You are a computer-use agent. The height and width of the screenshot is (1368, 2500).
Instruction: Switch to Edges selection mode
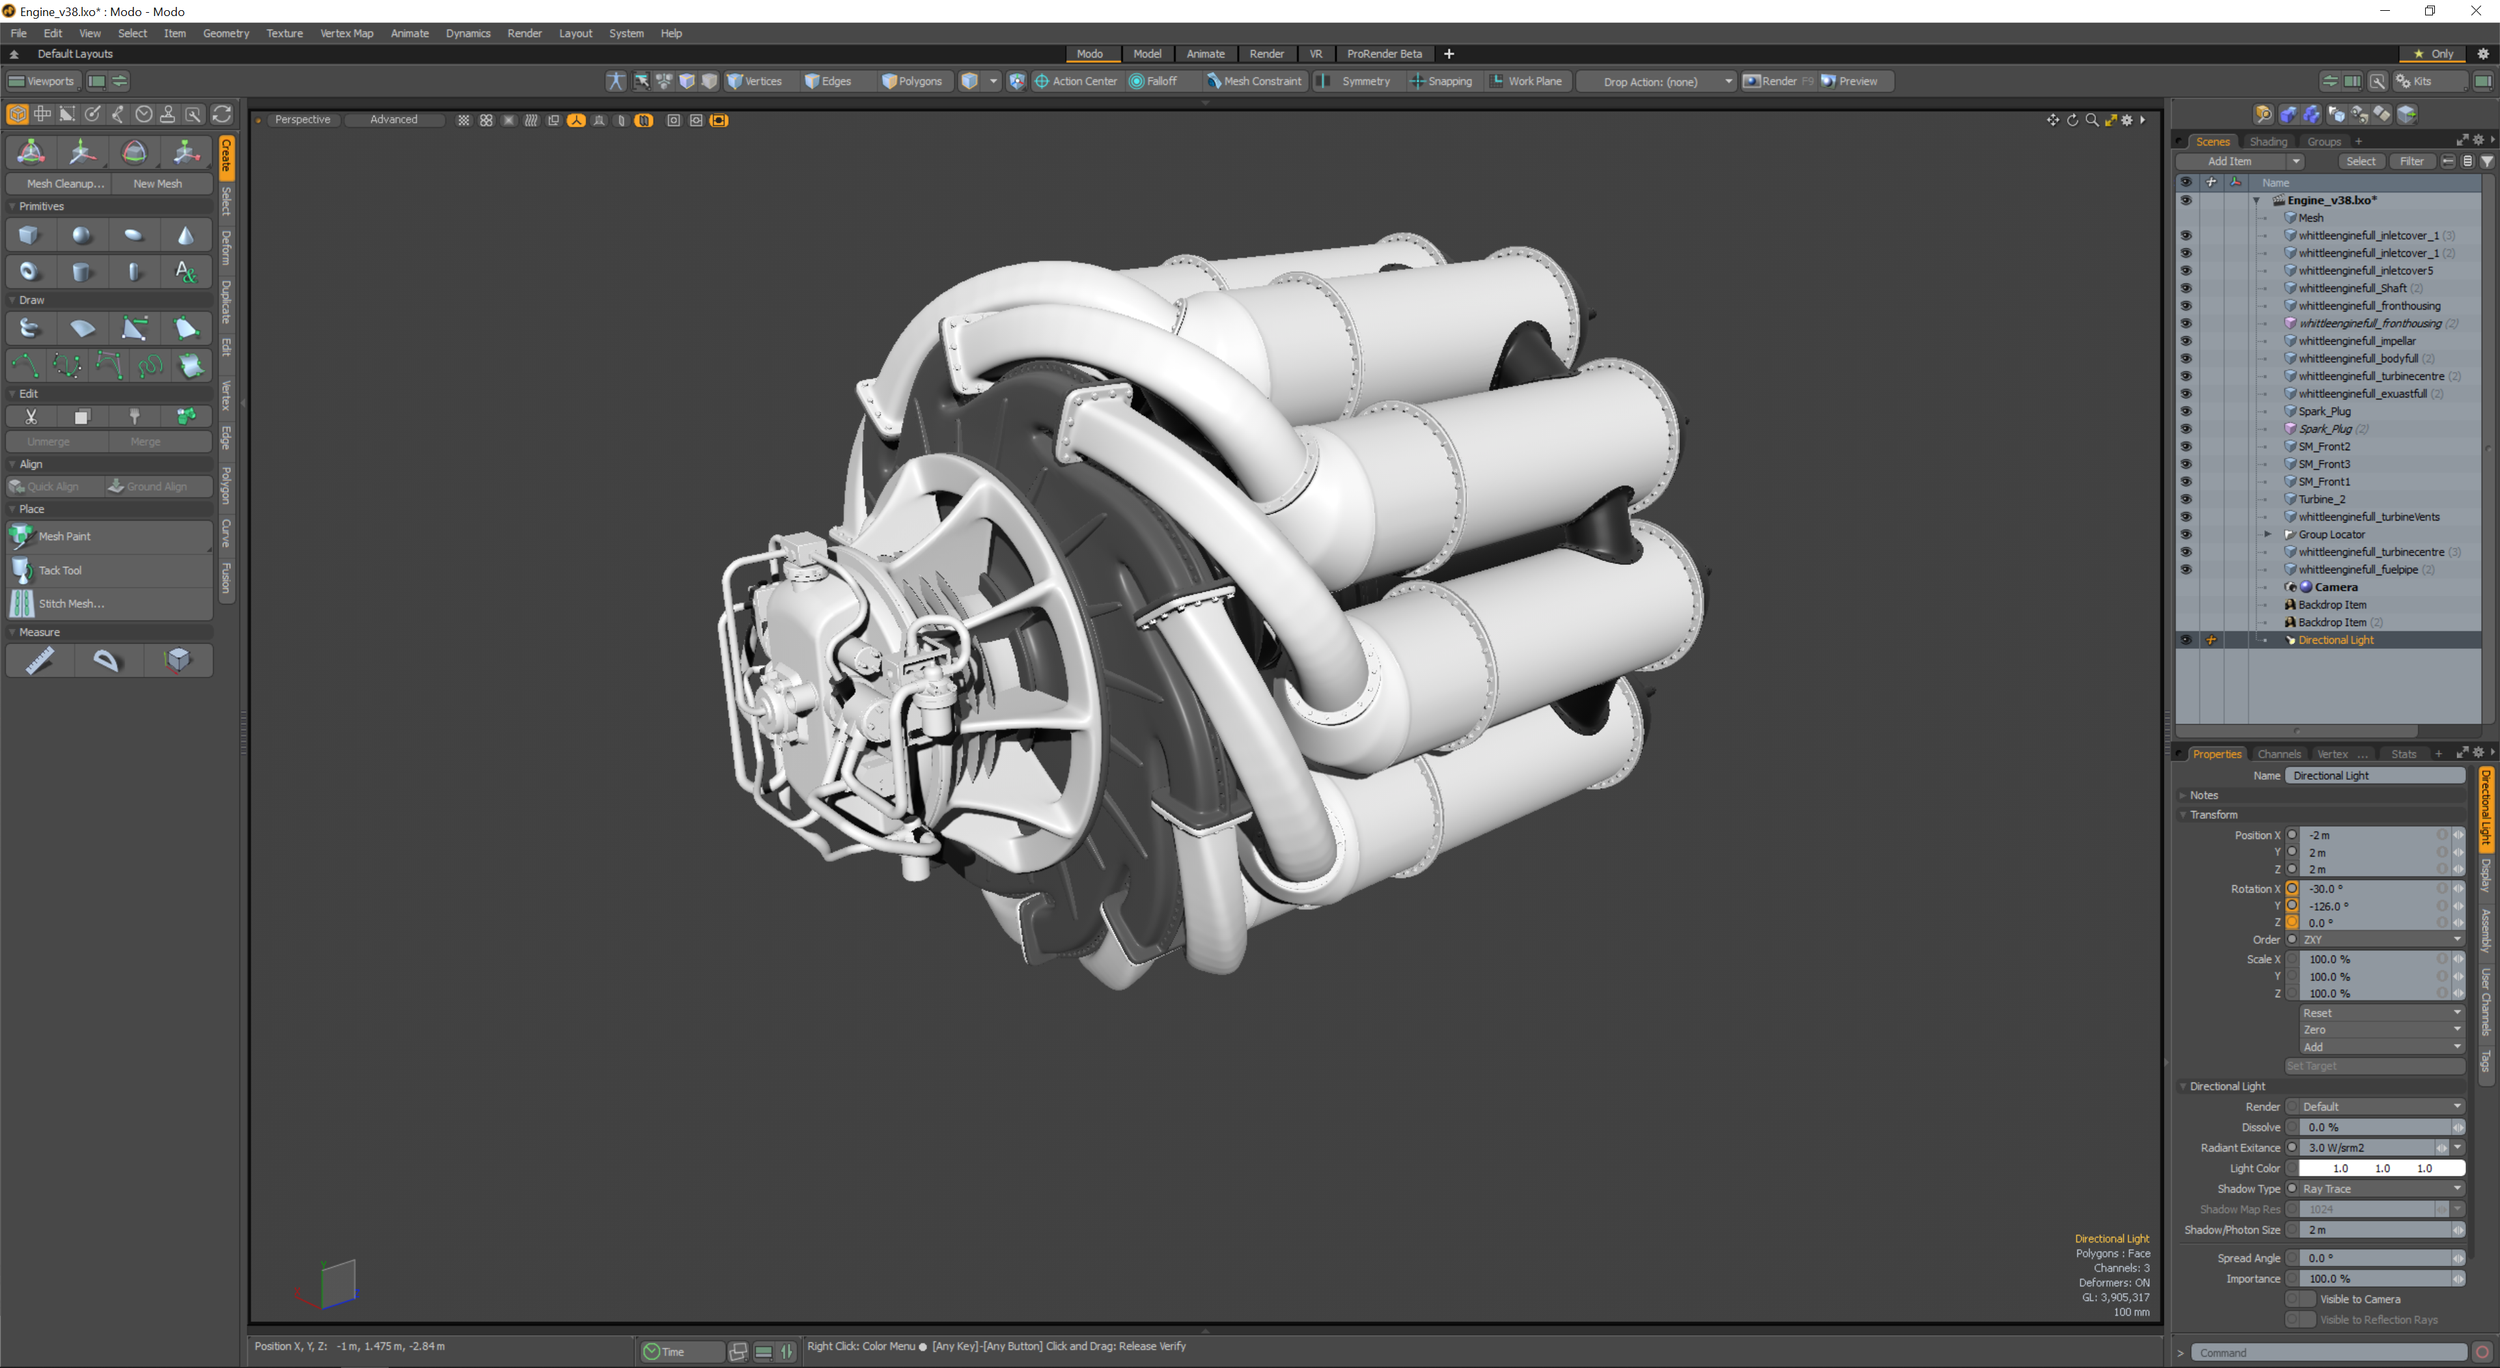coord(829,81)
